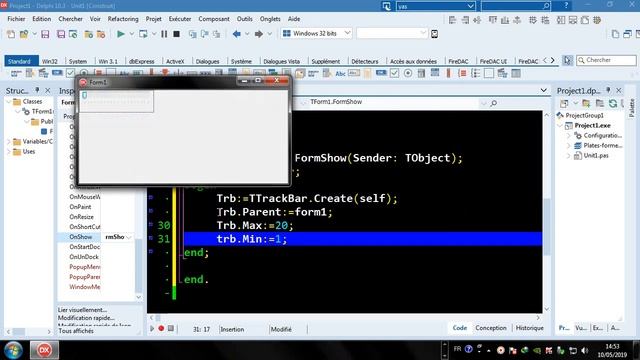Click the Delphi DX taskbar button
Viewport: 640px width, 360px height.
(x=44, y=350)
